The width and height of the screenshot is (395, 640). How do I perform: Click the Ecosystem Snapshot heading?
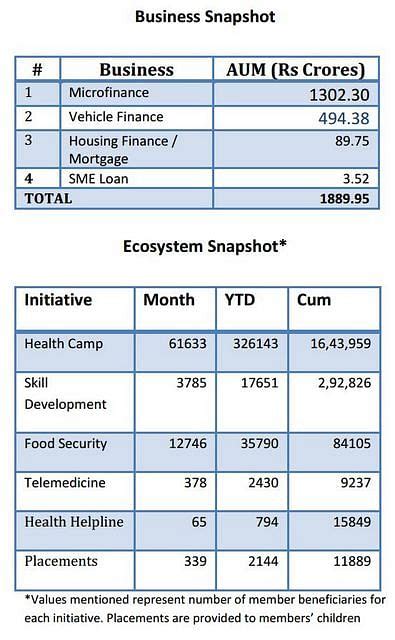pos(205,247)
